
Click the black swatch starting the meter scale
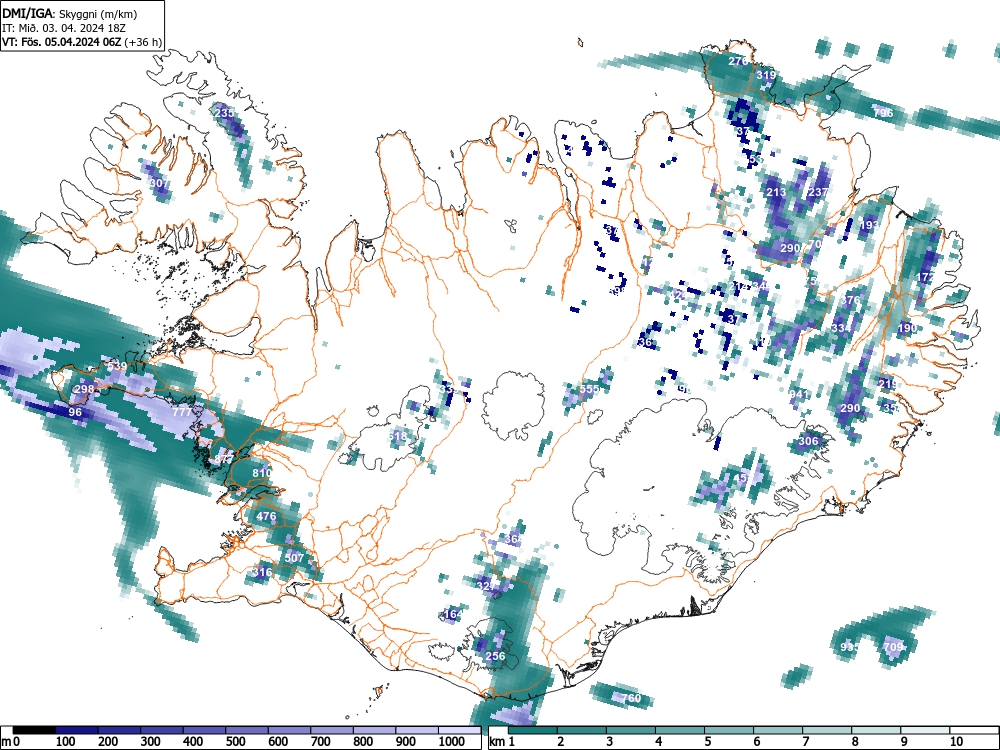tap(34, 730)
